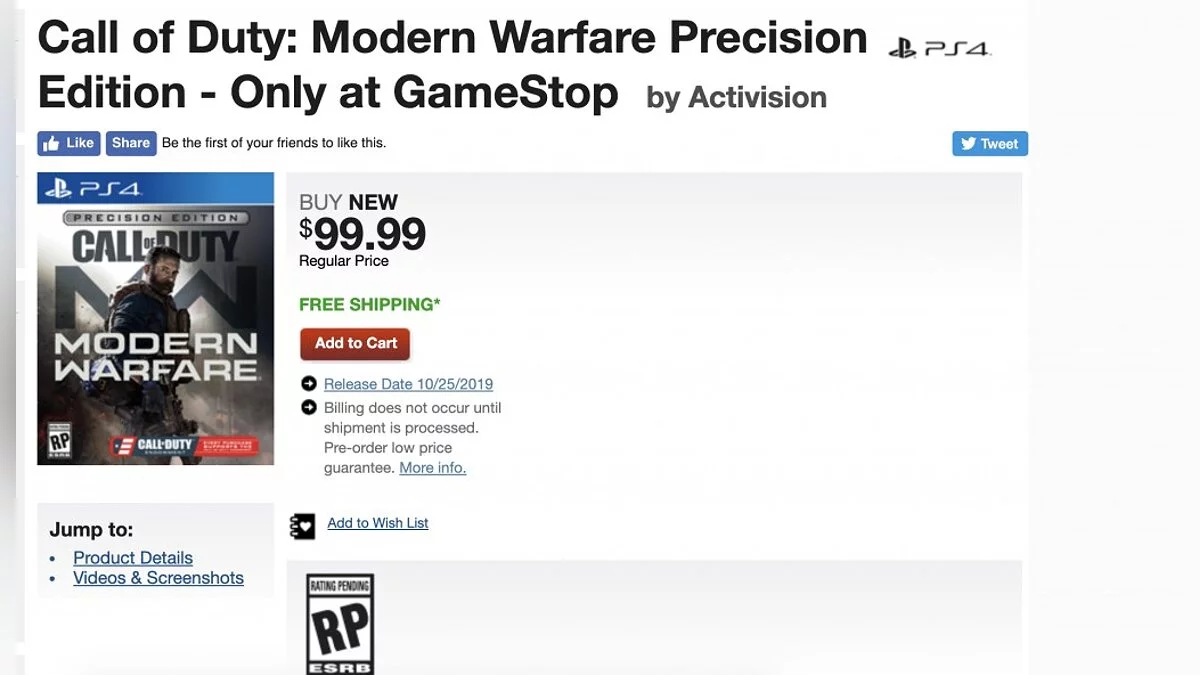Screen dimensions: 1200x675
Task: Jump to Videos & Screenshots section
Action: point(158,578)
